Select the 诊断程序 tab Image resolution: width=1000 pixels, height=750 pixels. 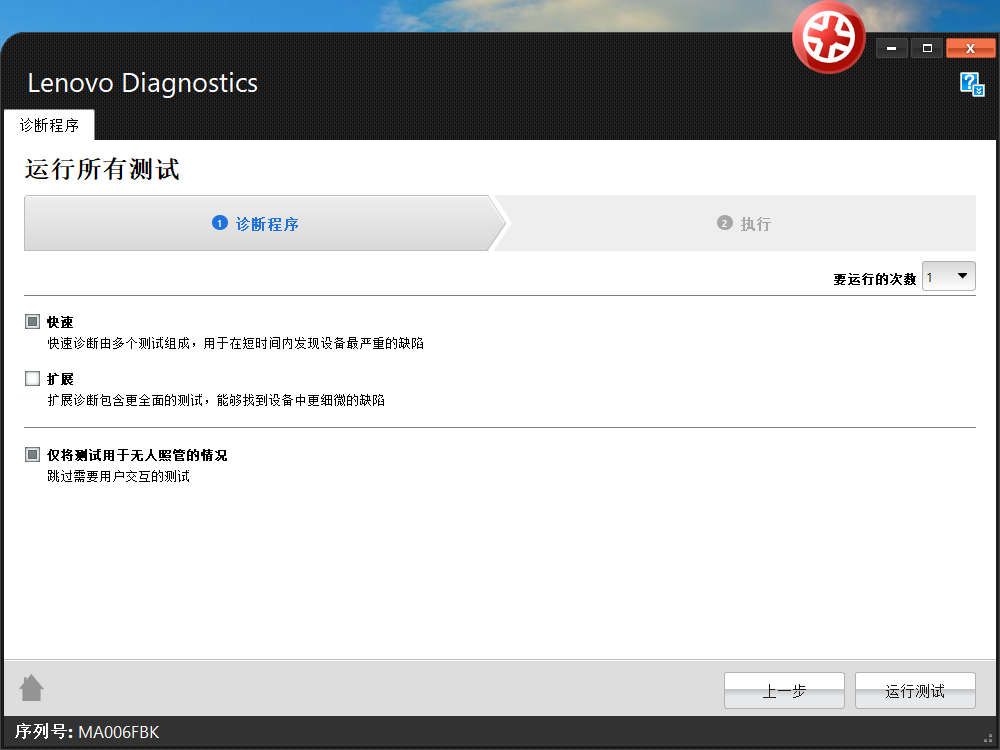pyautogui.click(x=49, y=125)
